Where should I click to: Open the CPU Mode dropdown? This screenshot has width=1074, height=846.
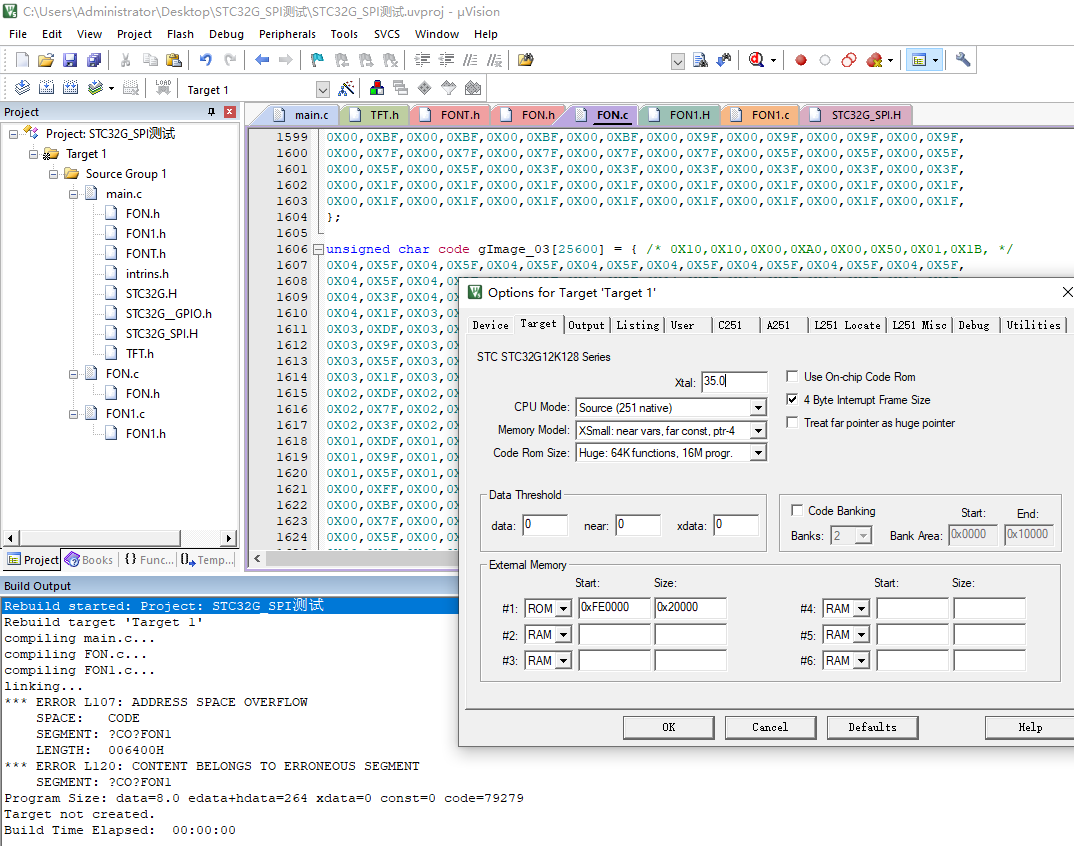click(x=758, y=408)
